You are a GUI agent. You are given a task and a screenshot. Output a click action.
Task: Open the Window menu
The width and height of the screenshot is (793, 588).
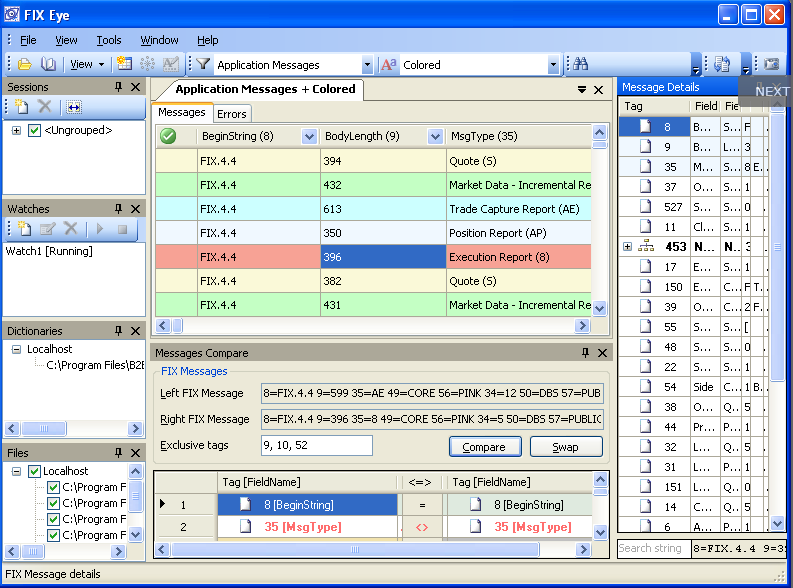point(159,40)
